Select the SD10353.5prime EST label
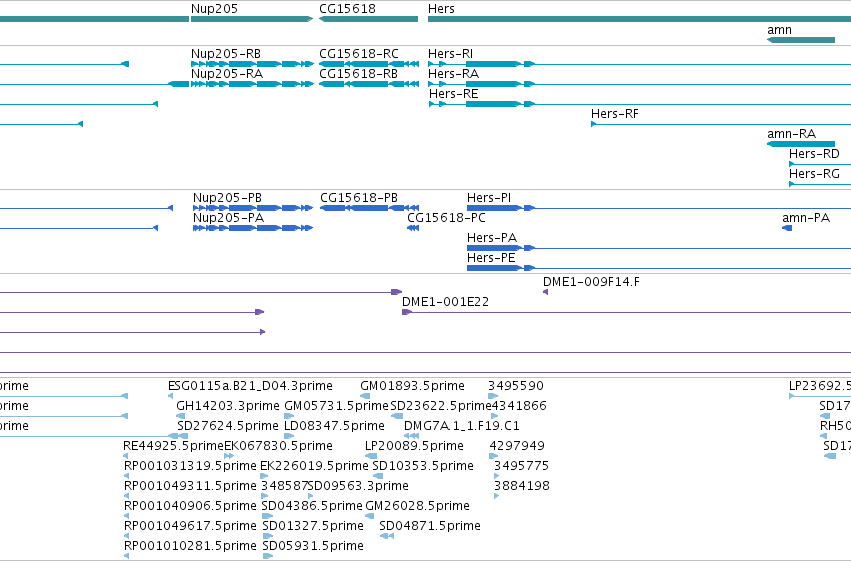The image size is (851, 561). [423, 467]
